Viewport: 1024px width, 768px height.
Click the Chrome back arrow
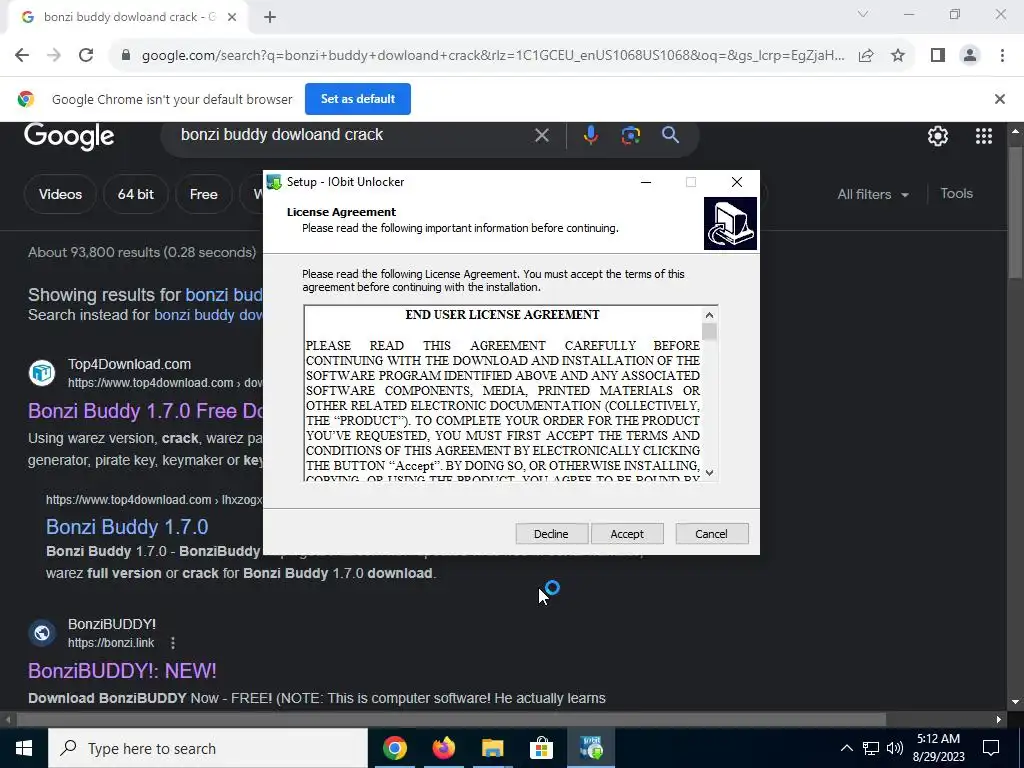pyautogui.click(x=22, y=56)
